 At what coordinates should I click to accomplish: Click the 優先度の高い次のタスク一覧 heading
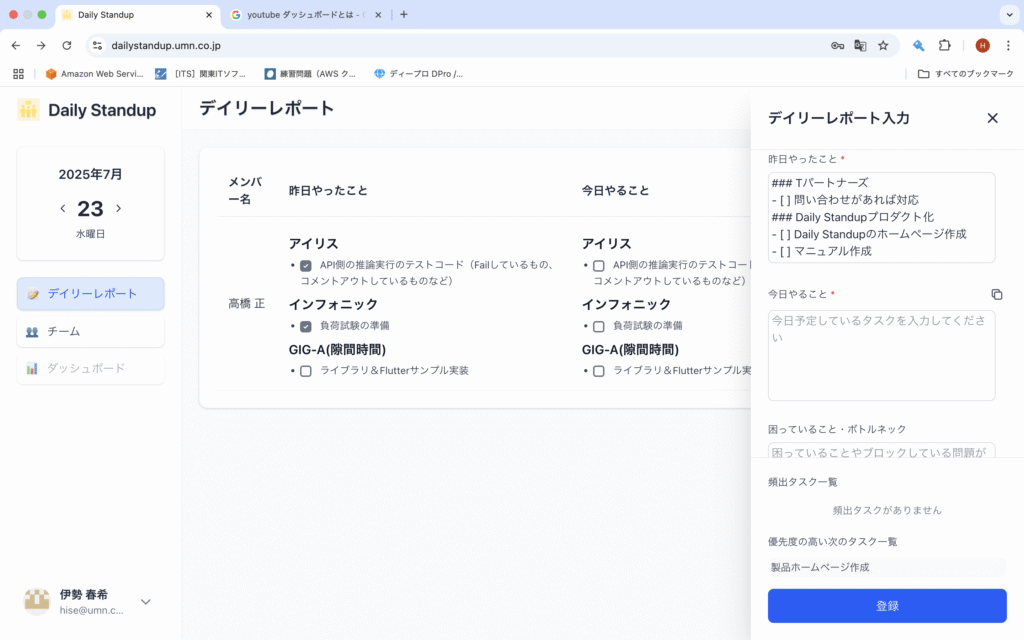pyautogui.click(x=832, y=541)
